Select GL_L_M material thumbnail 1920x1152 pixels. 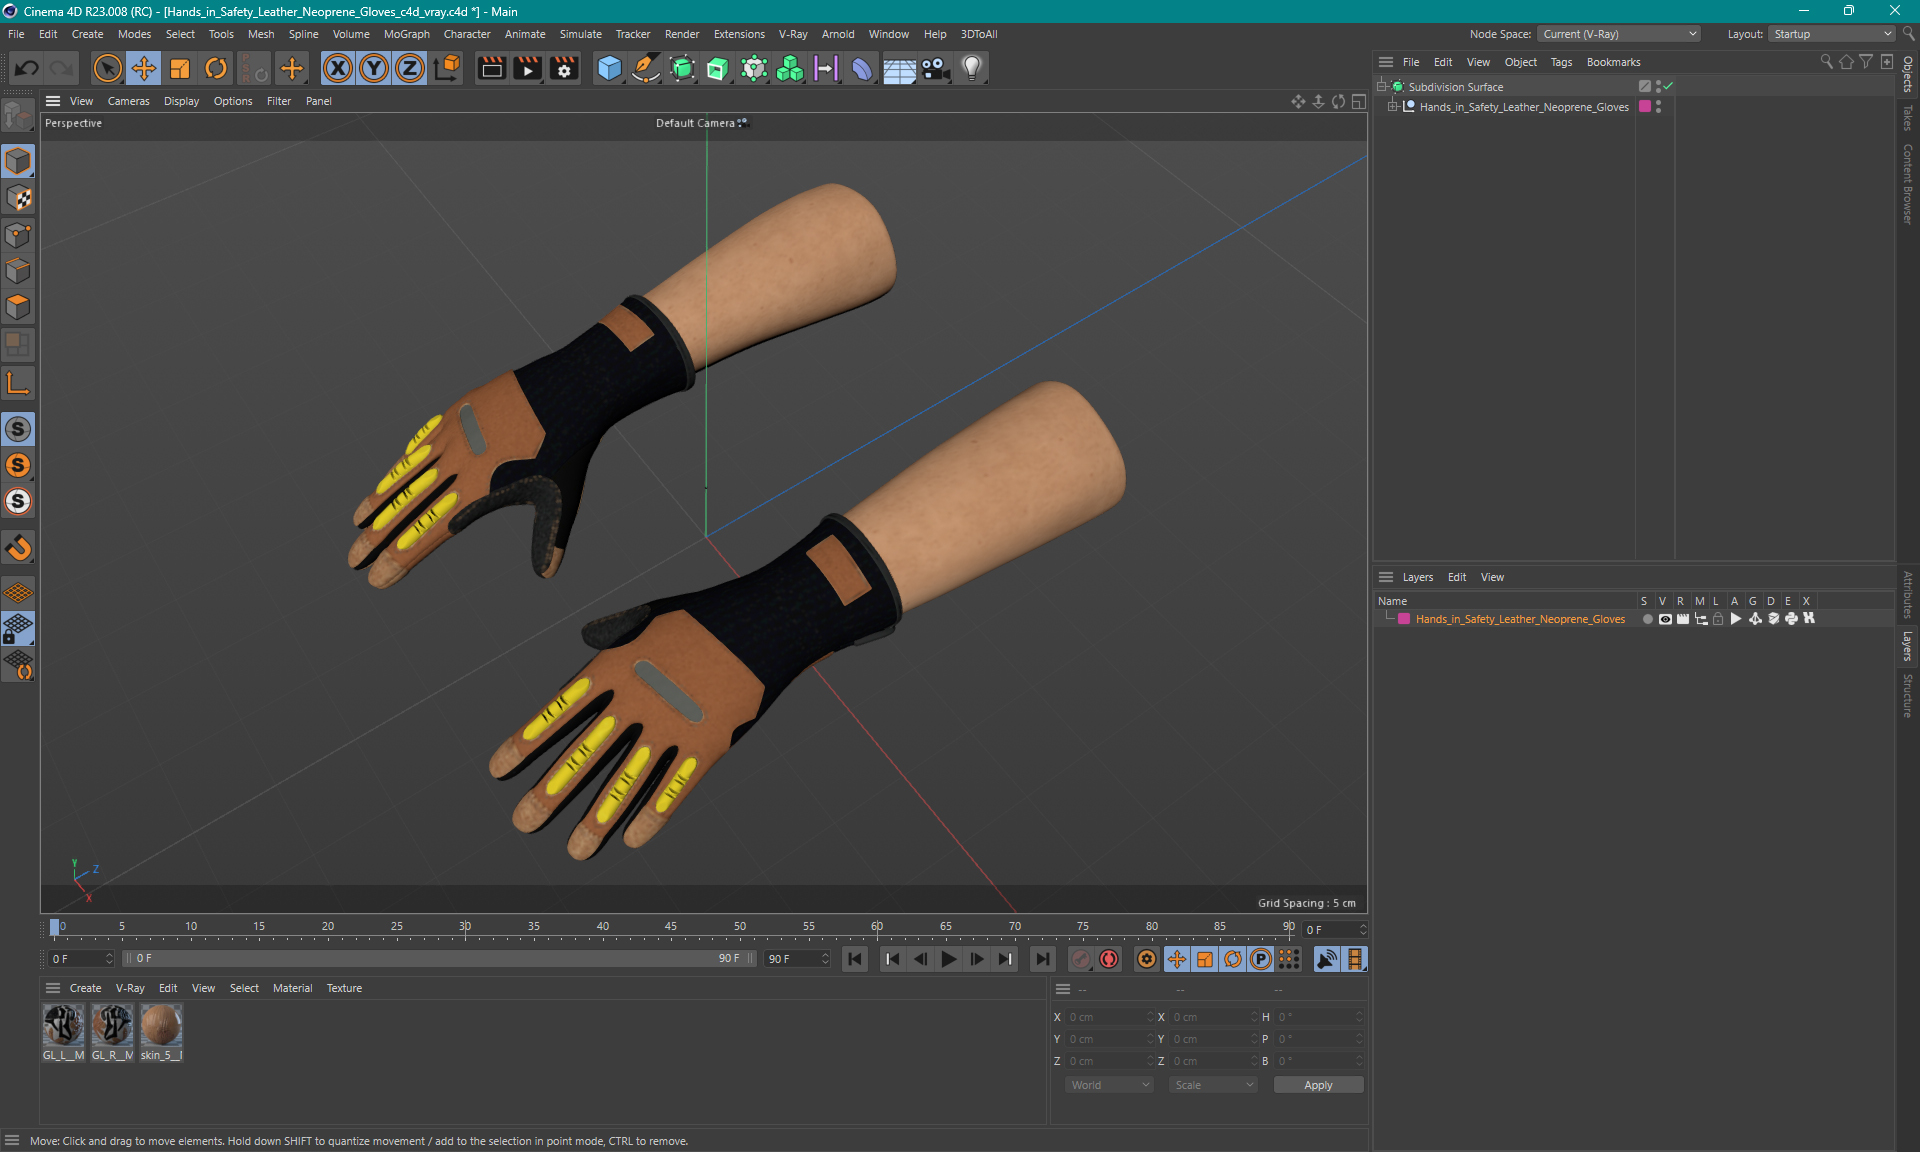63,1033
